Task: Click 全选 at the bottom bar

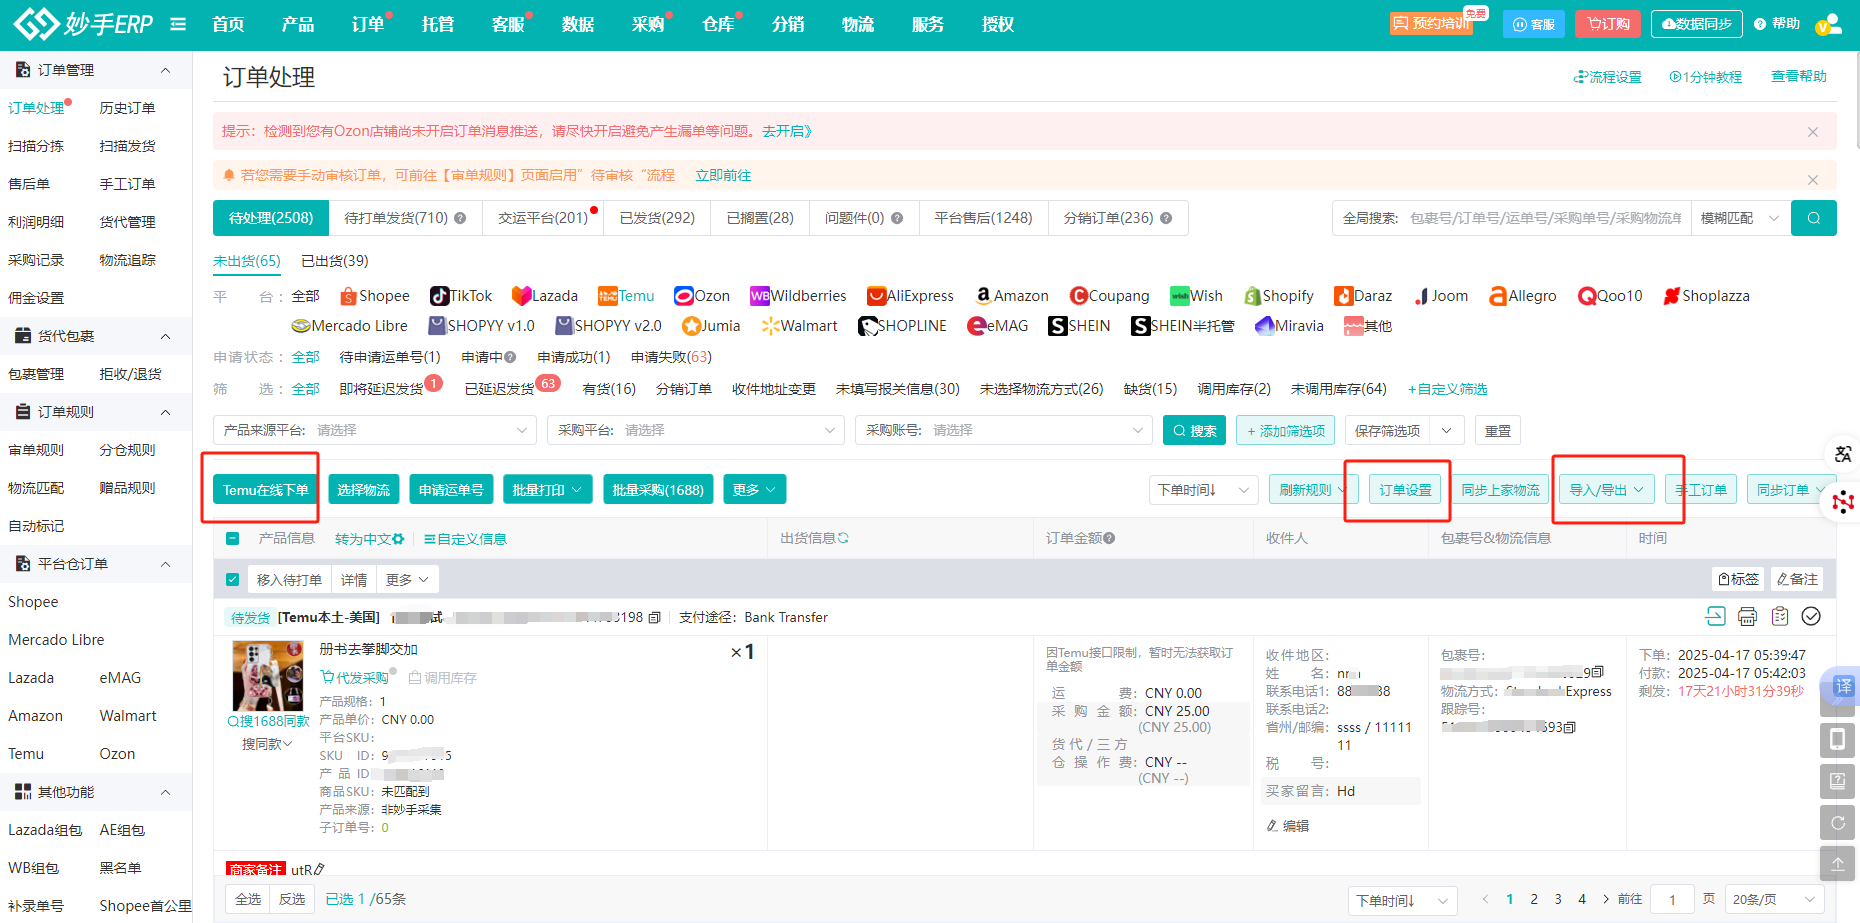Action: (248, 899)
